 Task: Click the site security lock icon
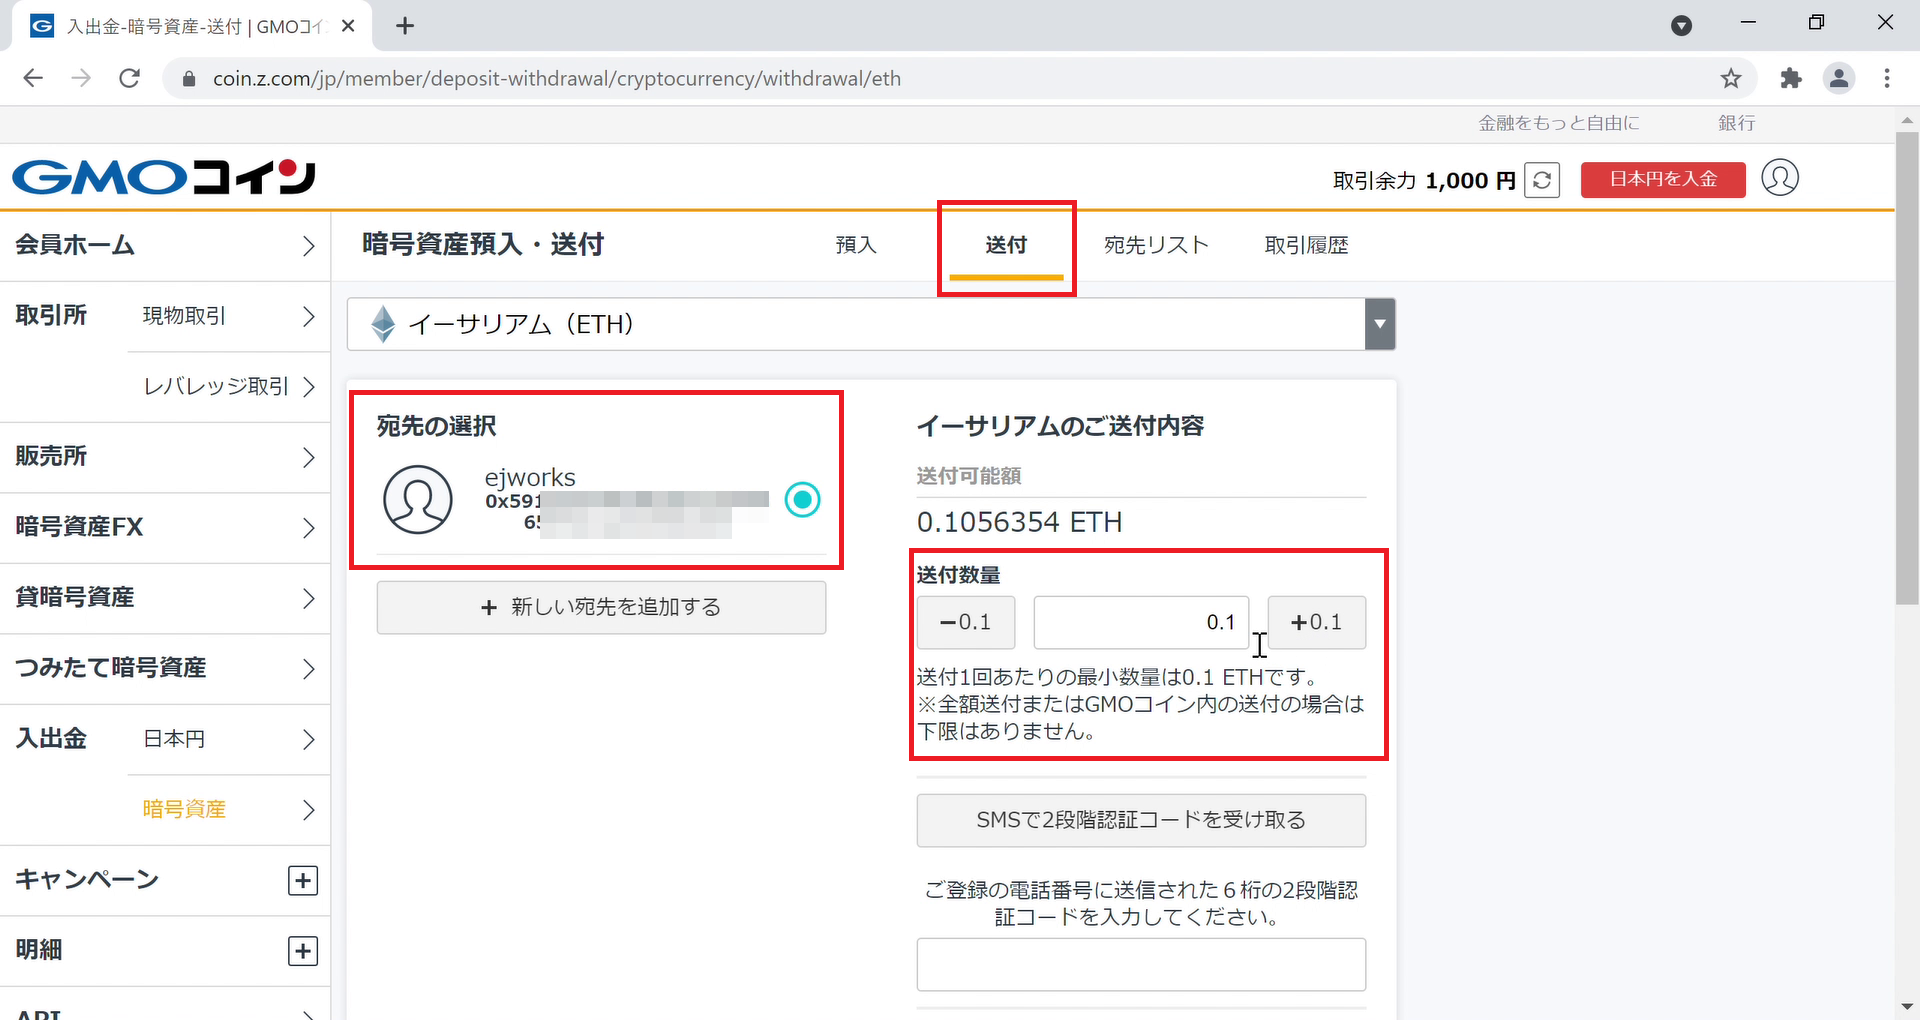[188, 78]
